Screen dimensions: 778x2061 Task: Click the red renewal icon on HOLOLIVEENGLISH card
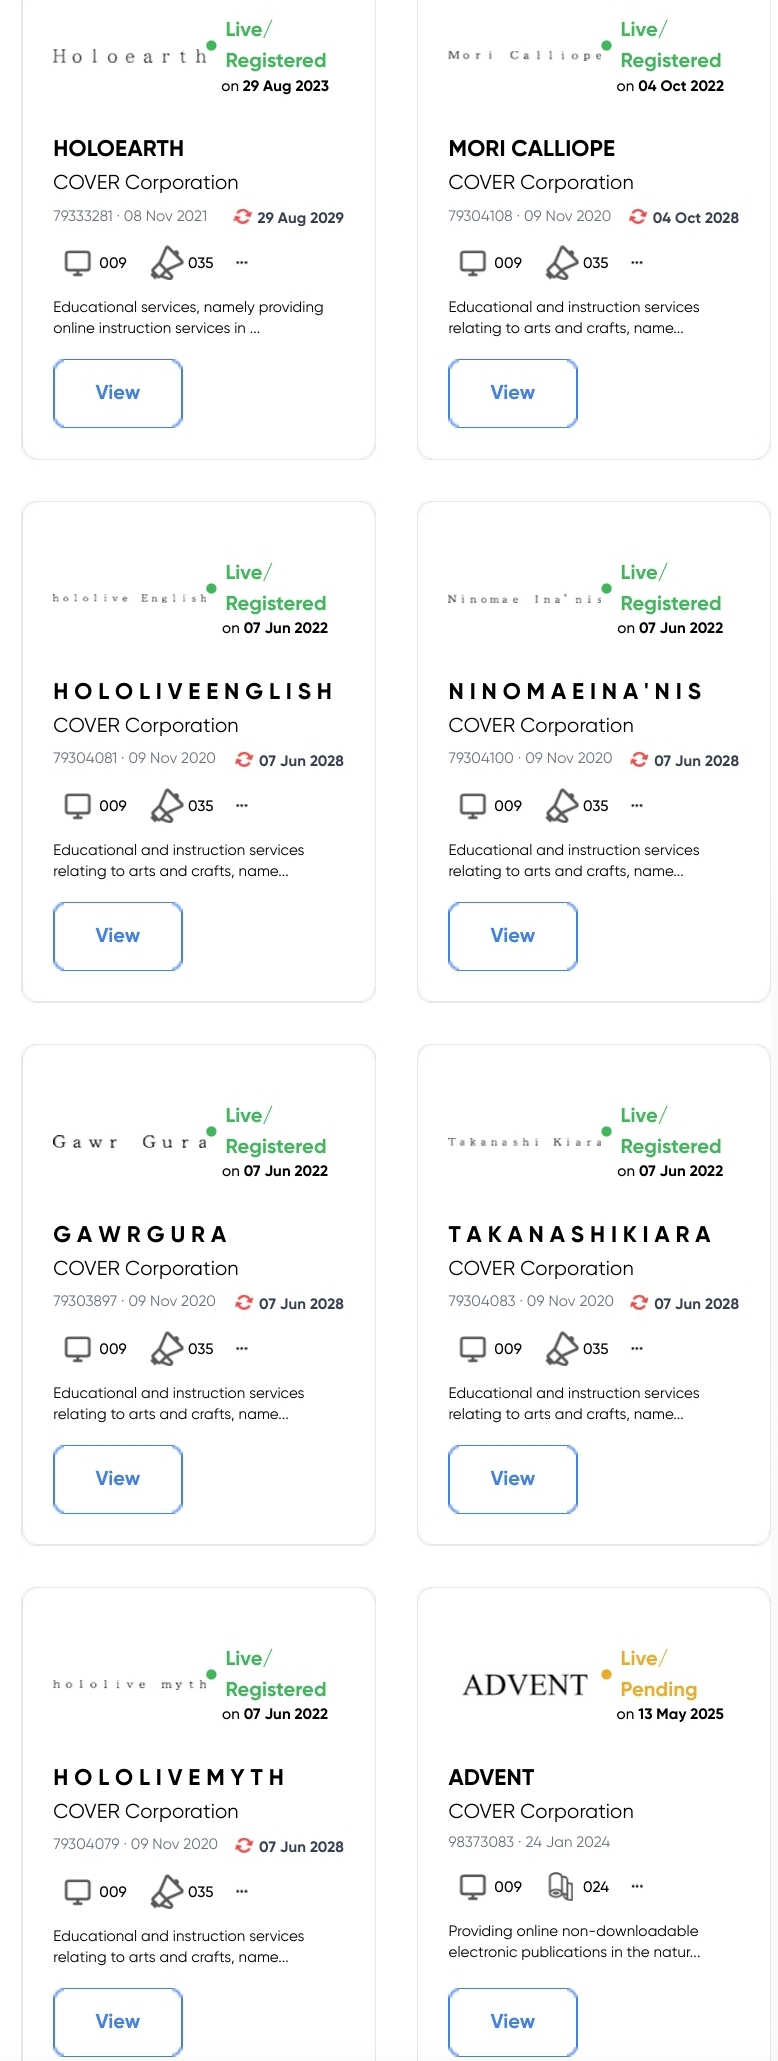point(244,760)
